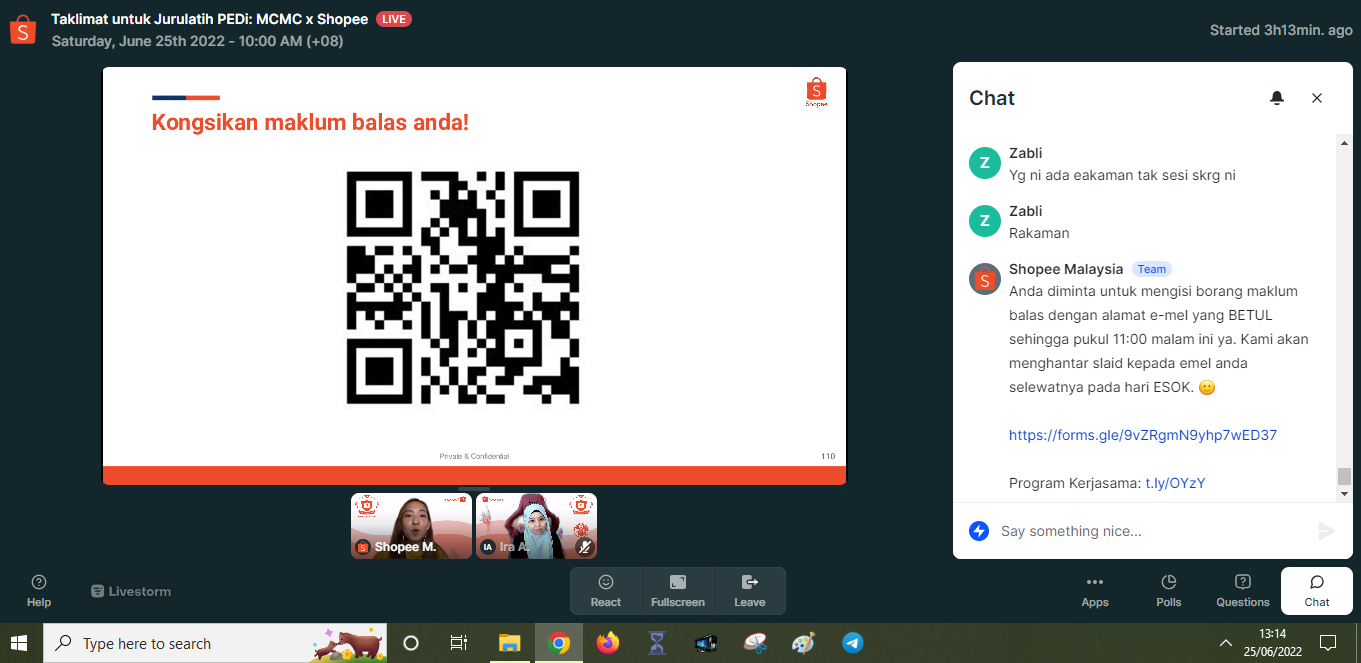Click the slide heading 'Kongsikan maklum balas anda!'
1361x663 pixels.
click(x=310, y=123)
